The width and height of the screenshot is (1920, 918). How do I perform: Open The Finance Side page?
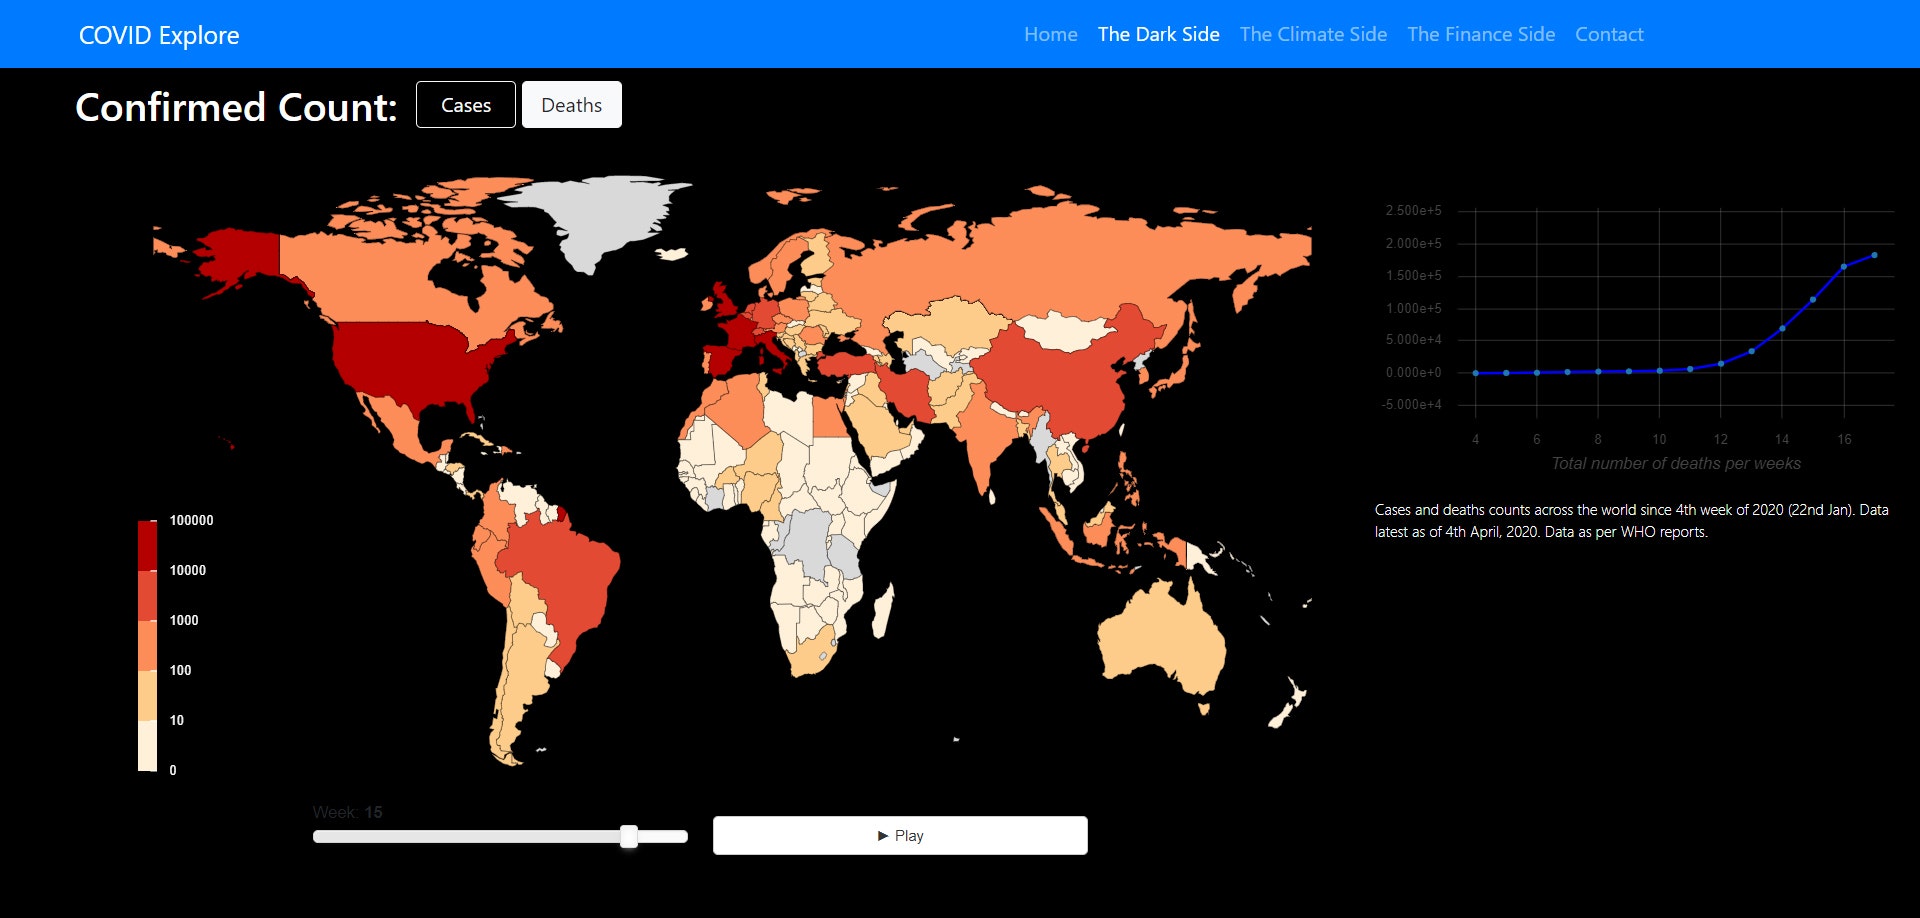(x=1481, y=34)
